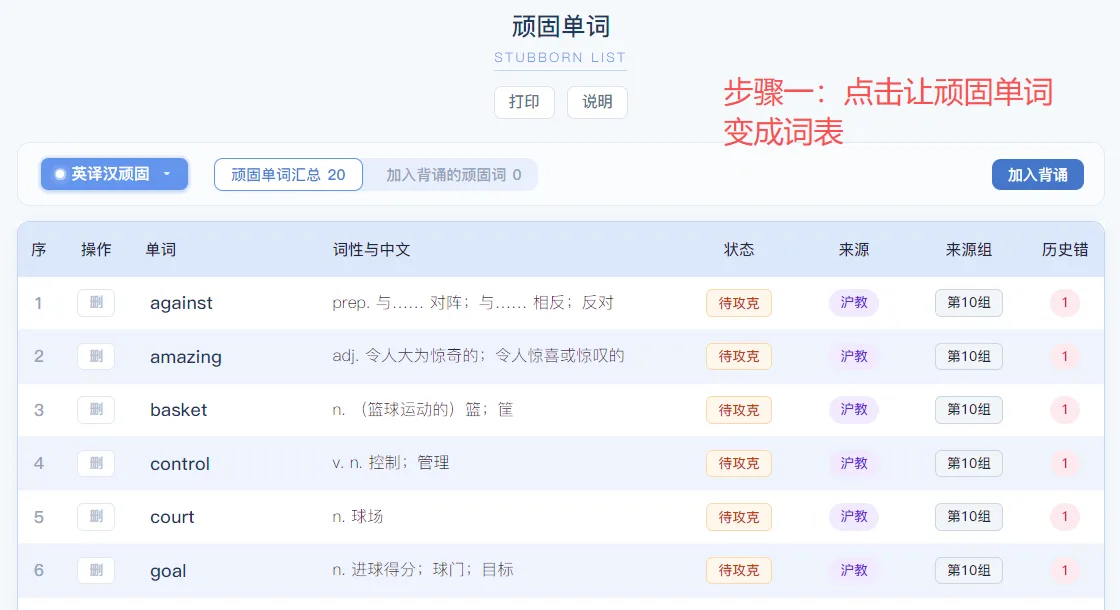Click 第10组 group tag for against

969,303
